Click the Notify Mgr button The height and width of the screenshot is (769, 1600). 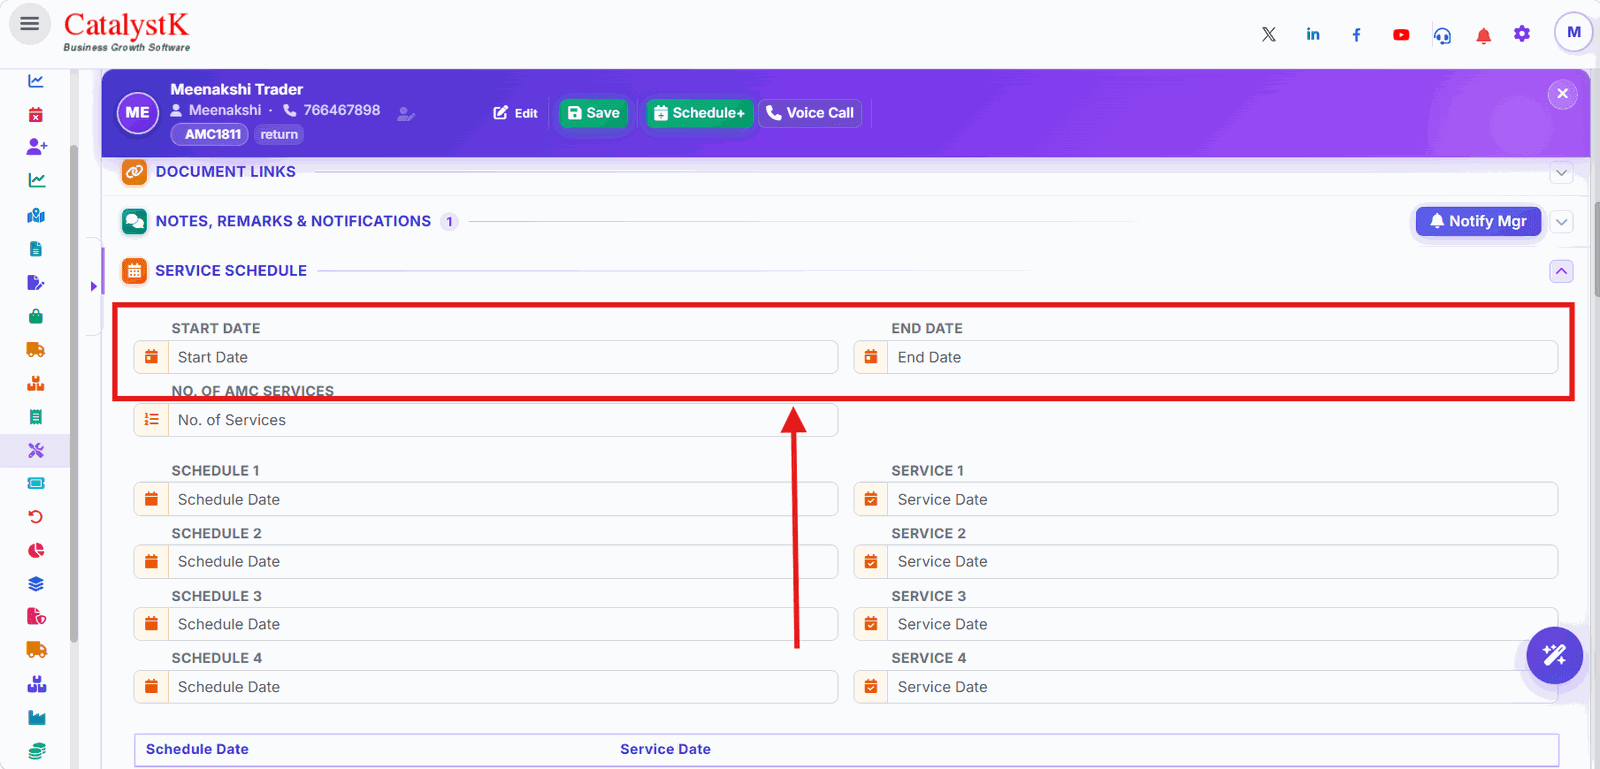(x=1478, y=221)
